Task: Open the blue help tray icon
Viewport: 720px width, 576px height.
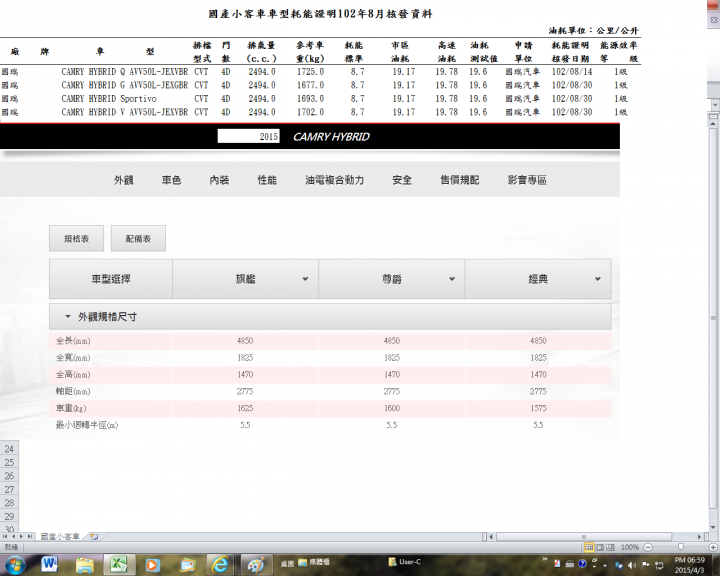Action: pyautogui.click(x=582, y=564)
